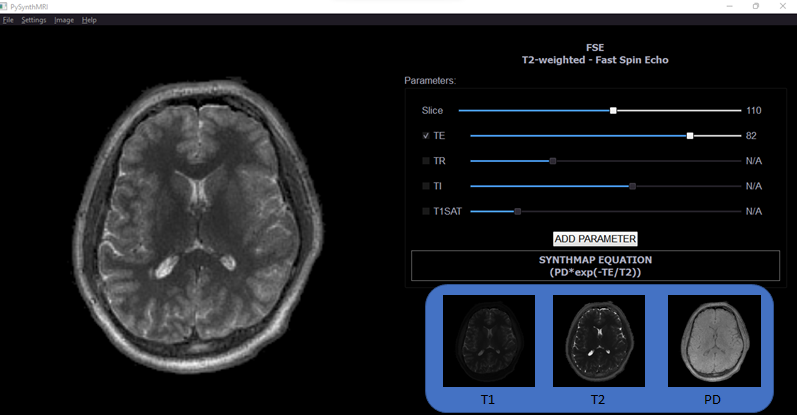797x415 pixels.
Task: Open the Image menu
Action: [64, 20]
